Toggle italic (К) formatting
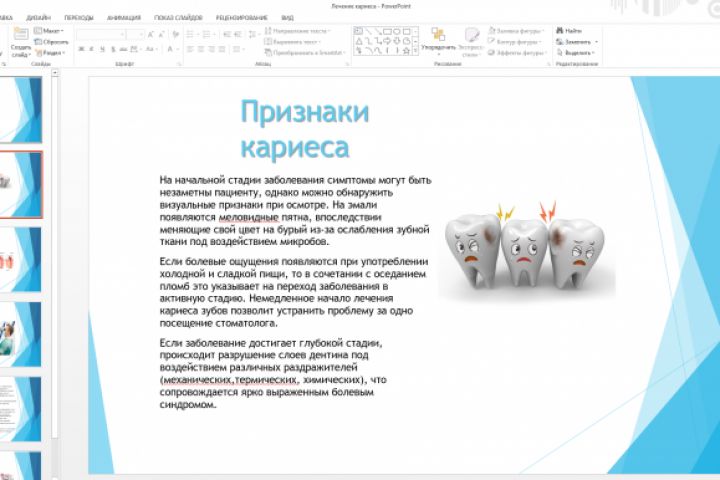 tap(91, 49)
